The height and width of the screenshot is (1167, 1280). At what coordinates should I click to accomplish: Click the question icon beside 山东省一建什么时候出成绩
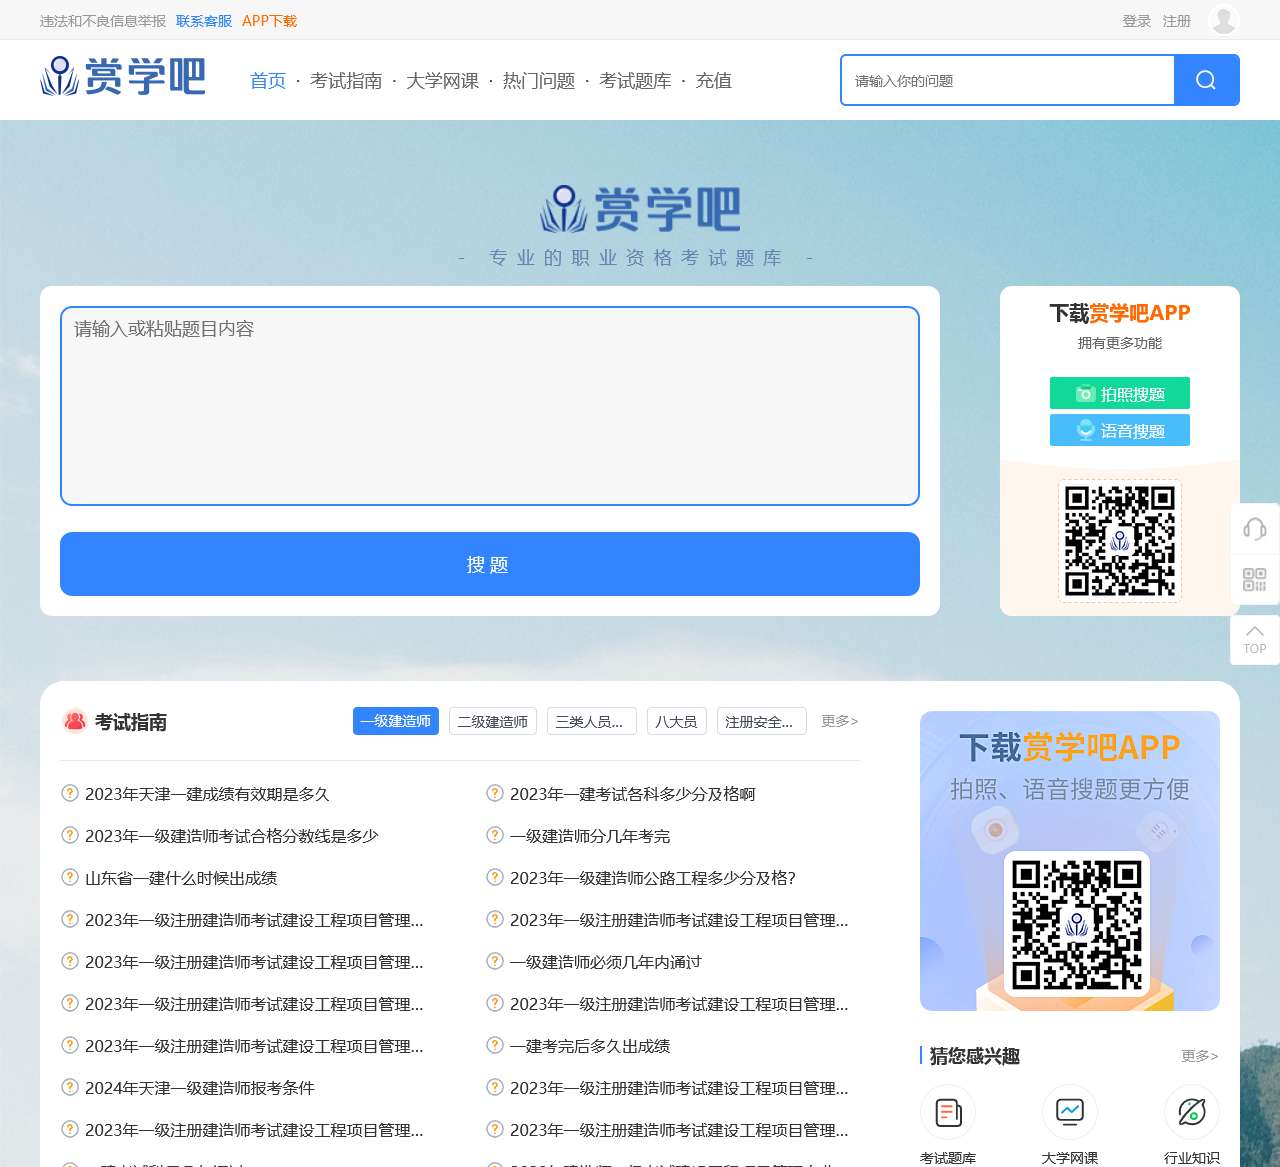(x=70, y=877)
